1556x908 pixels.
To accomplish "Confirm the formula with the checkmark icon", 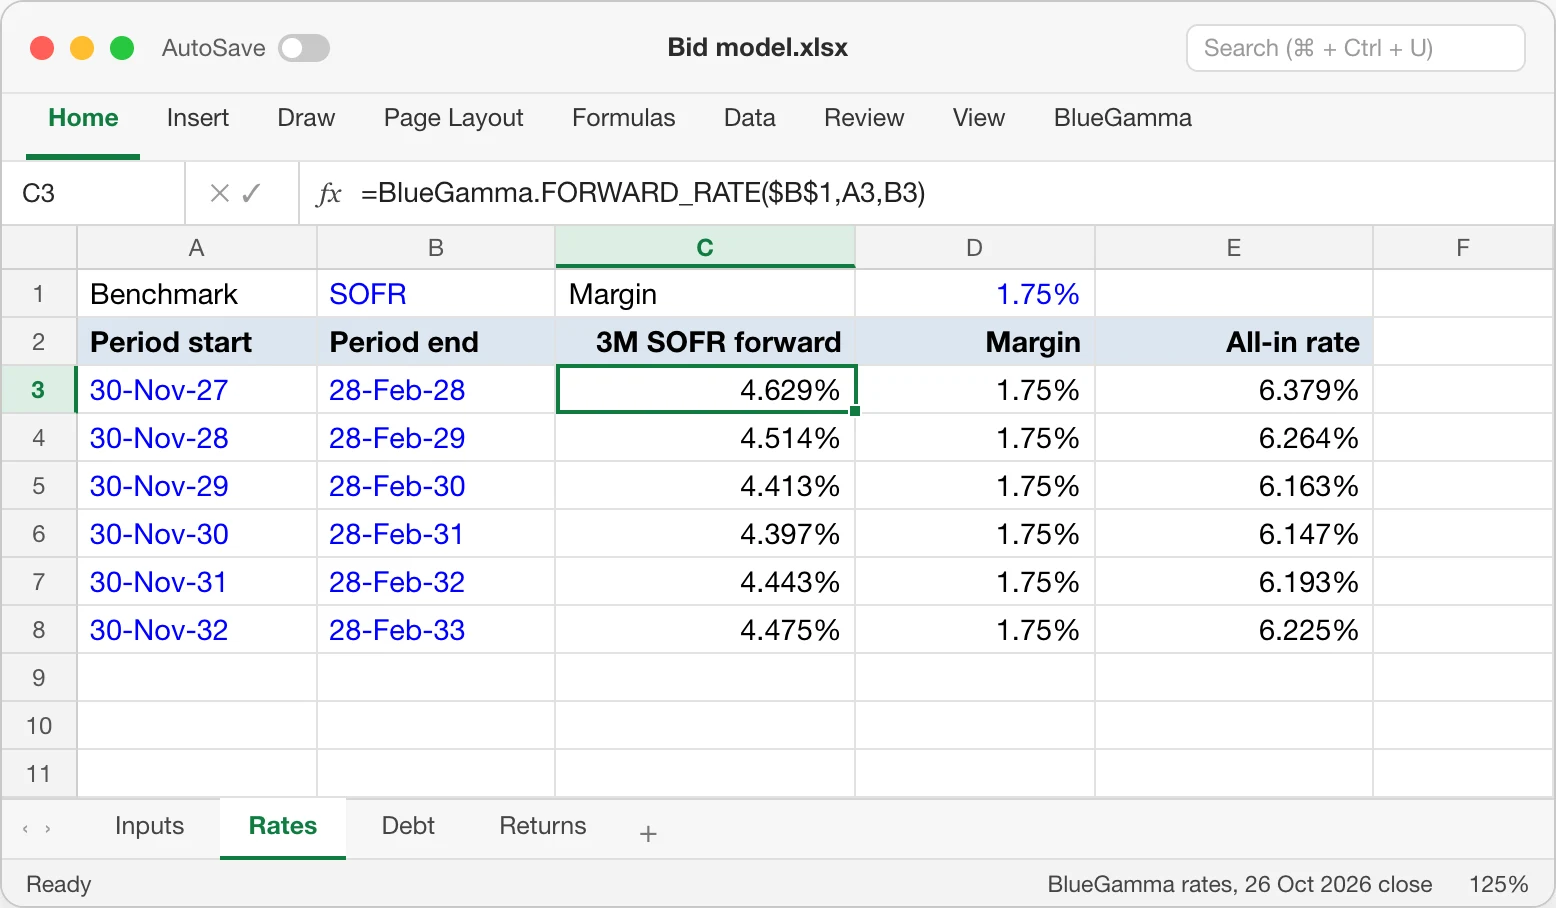I will pos(251,193).
